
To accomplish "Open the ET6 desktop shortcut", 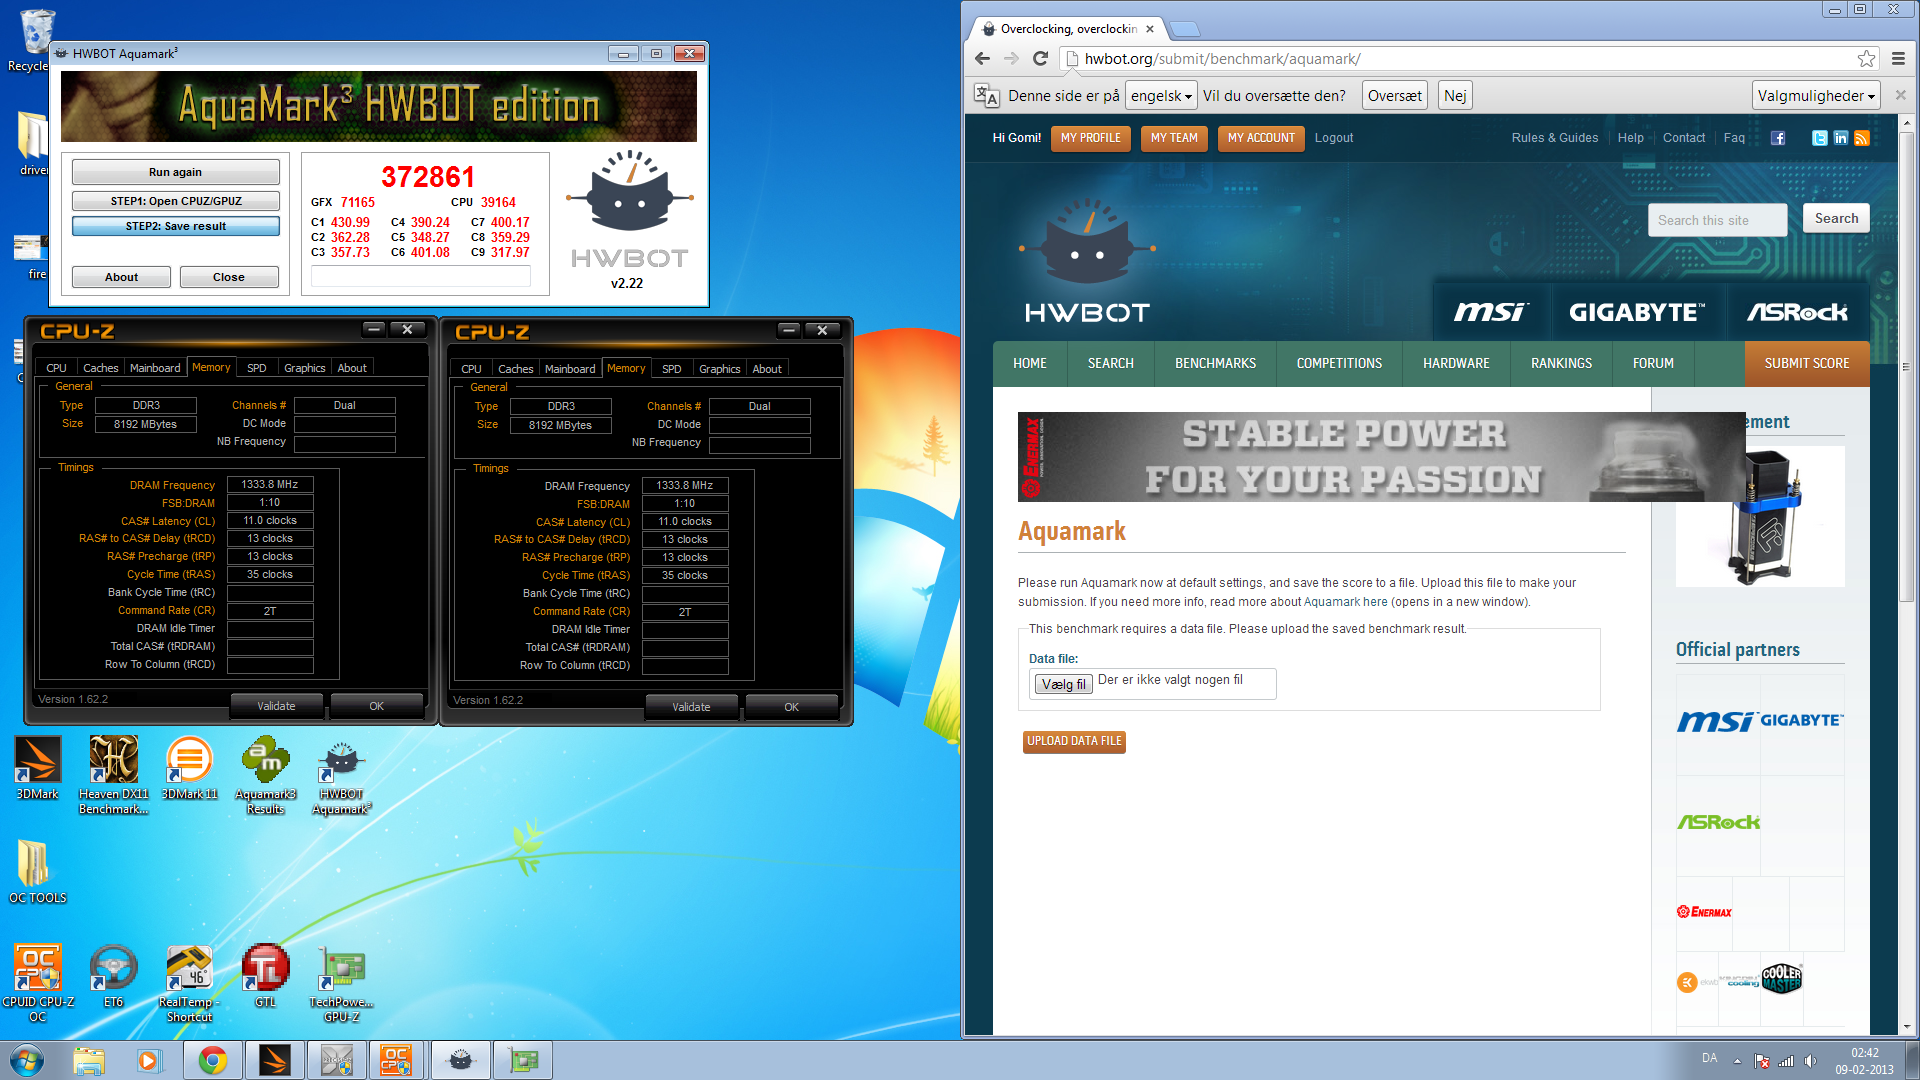I will 113,976.
